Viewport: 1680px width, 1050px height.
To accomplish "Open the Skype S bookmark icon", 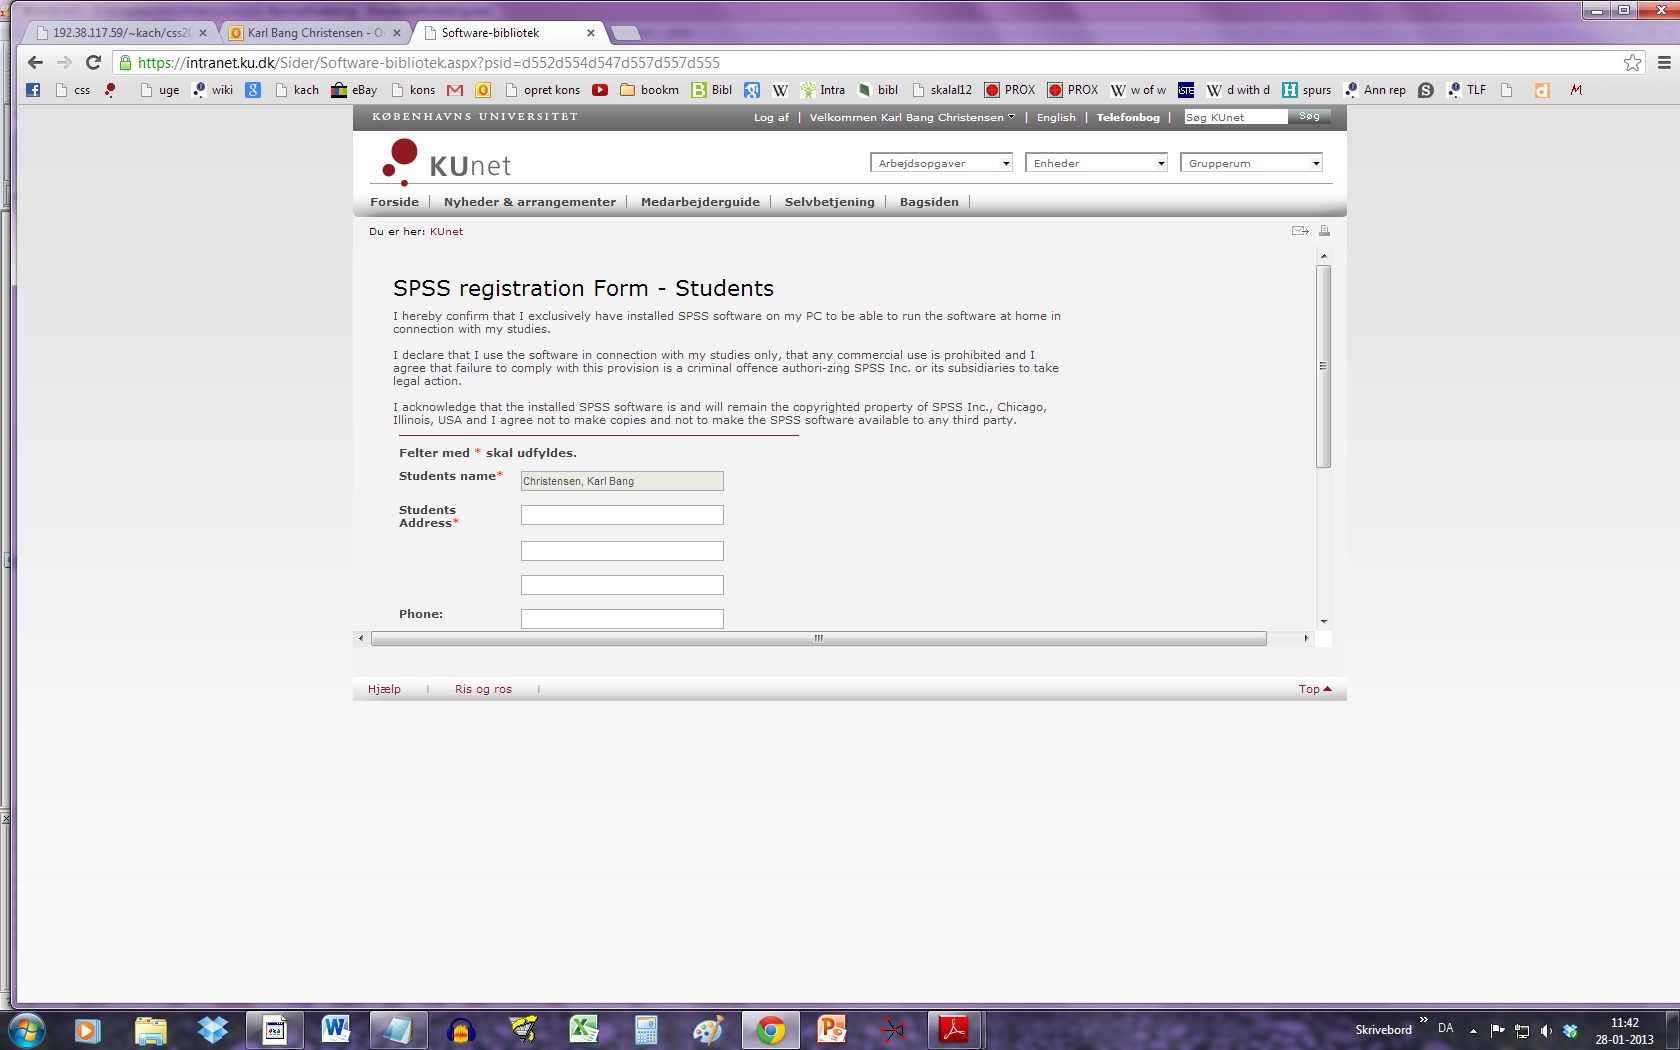I will coord(1426,90).
